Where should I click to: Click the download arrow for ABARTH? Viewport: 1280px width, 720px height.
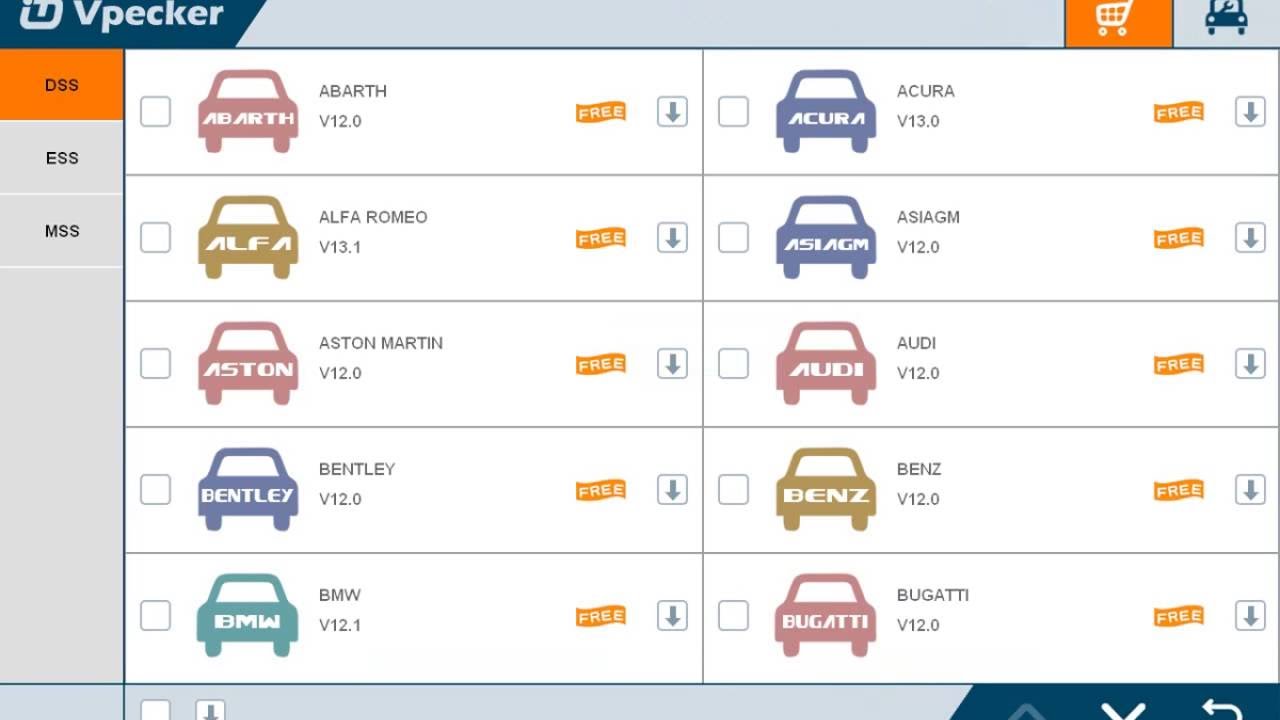click(672, 112)
